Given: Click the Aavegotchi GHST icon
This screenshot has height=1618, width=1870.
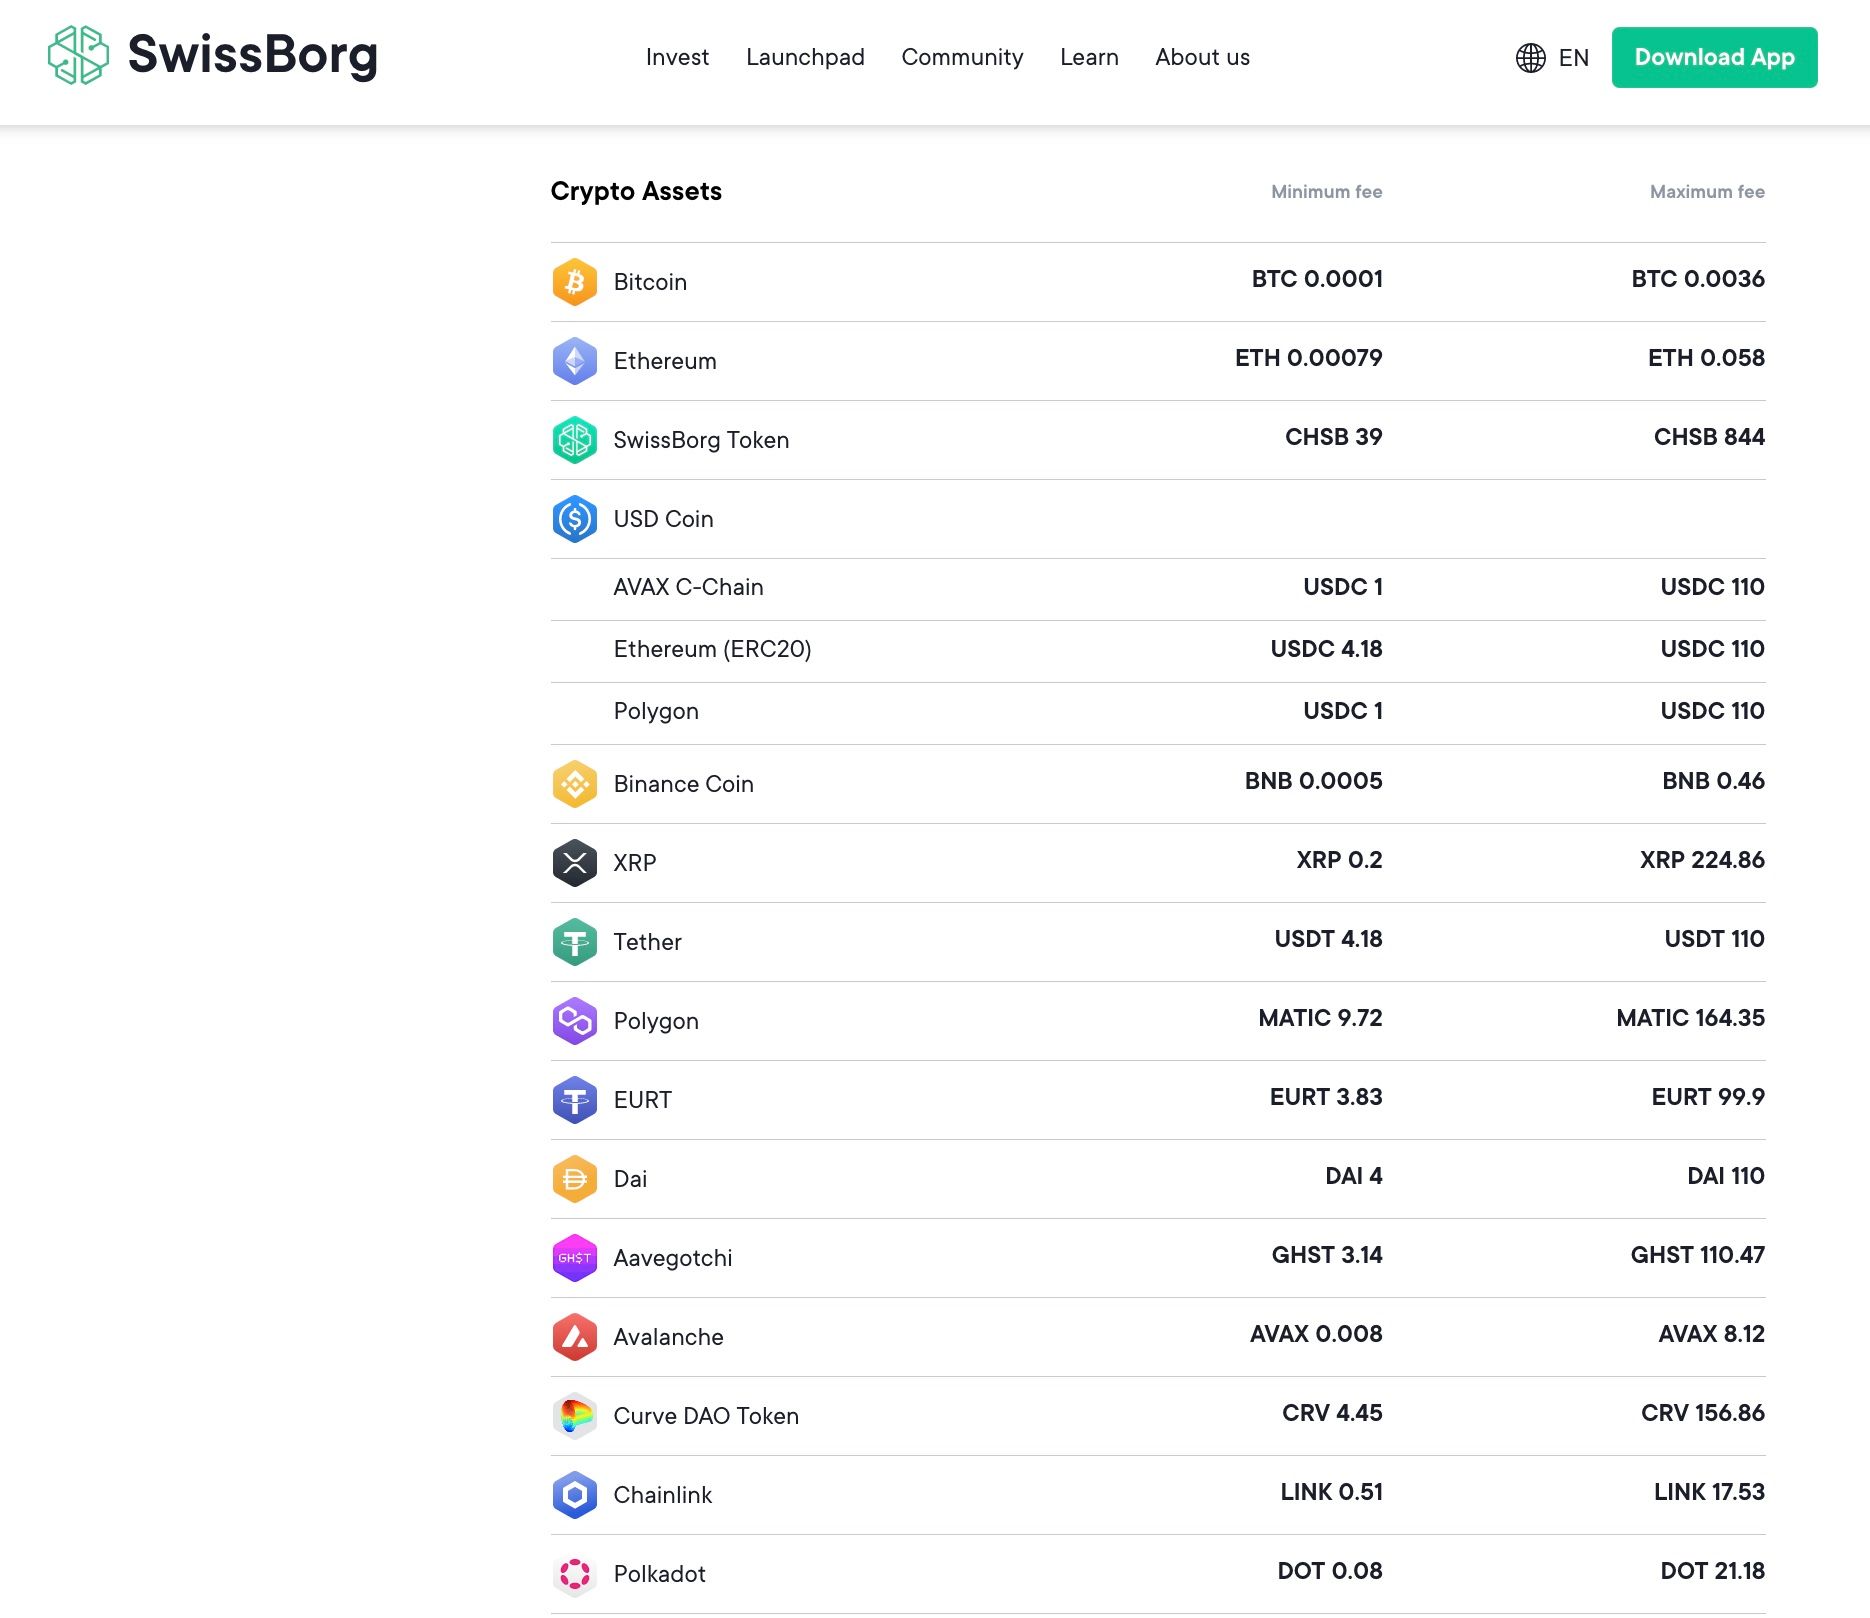Looking at the screenshot, I should click(575, 1258).
